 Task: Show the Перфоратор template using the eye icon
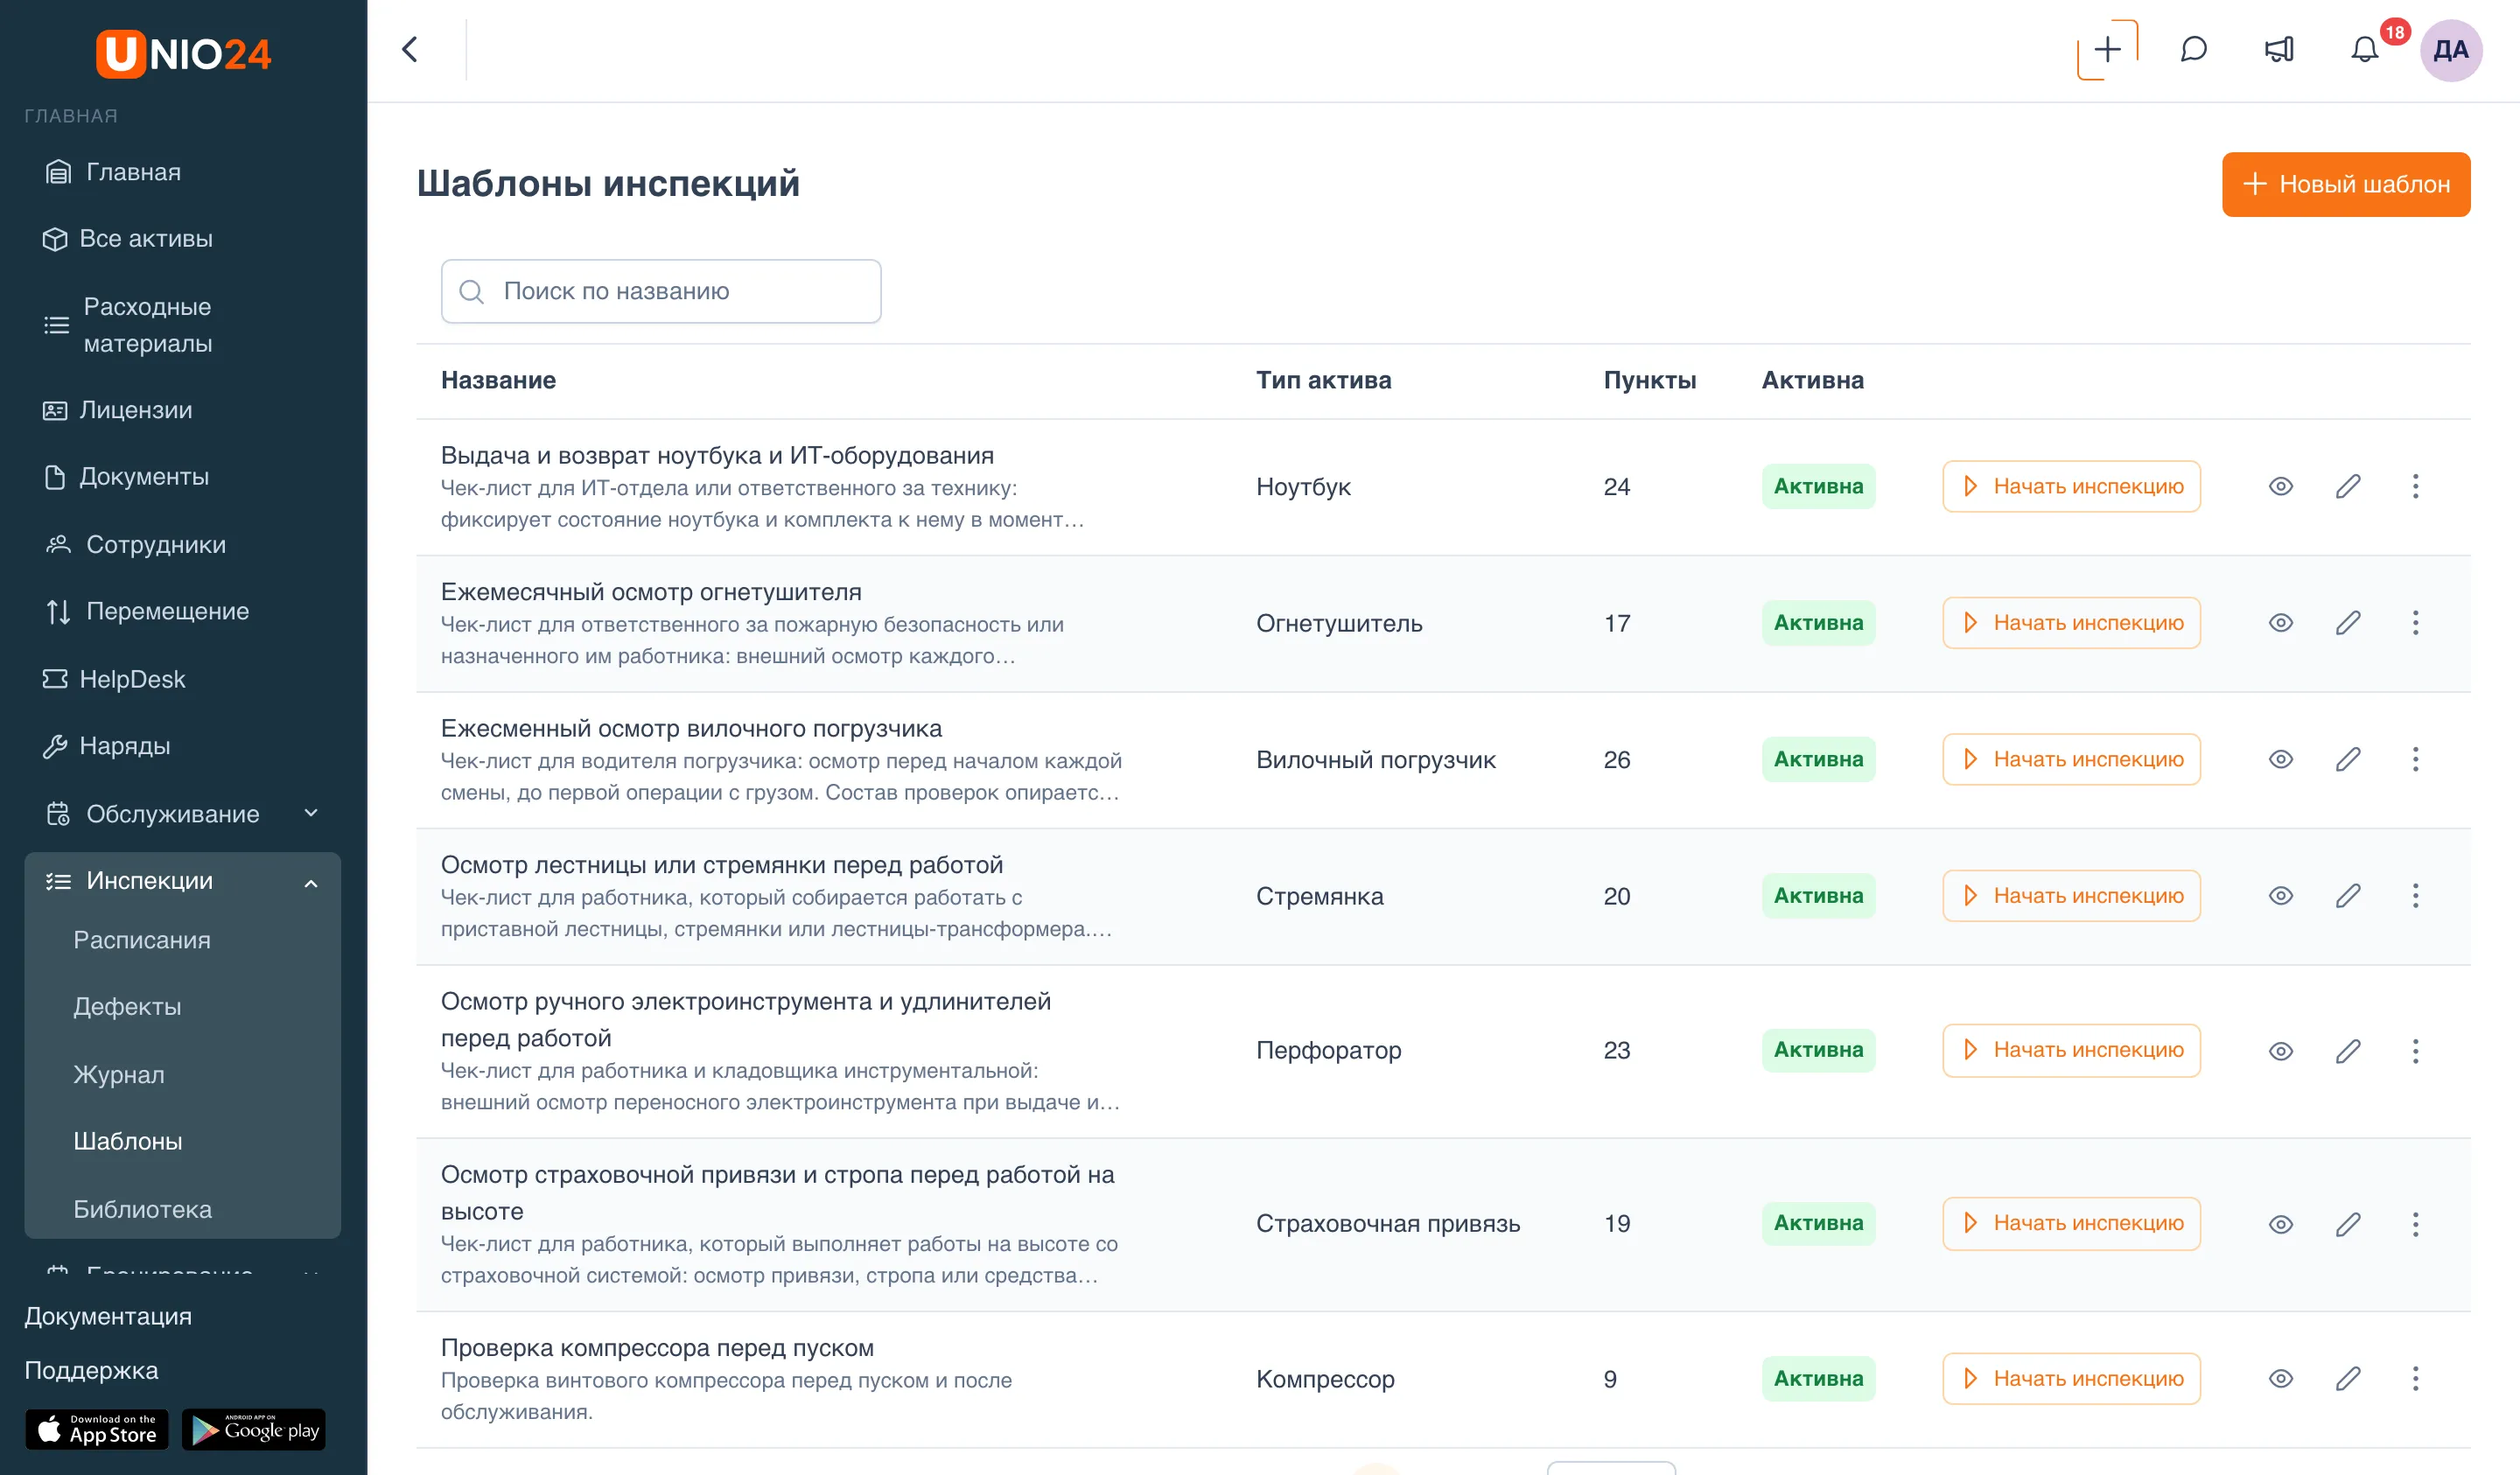point(2281,1051)
